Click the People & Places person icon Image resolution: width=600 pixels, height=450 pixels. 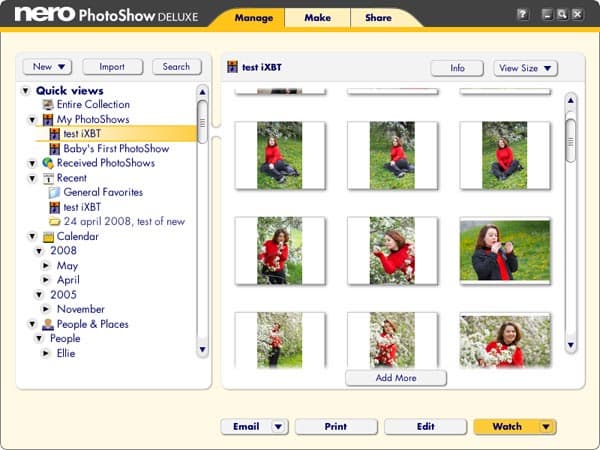[x=48, y=324]
